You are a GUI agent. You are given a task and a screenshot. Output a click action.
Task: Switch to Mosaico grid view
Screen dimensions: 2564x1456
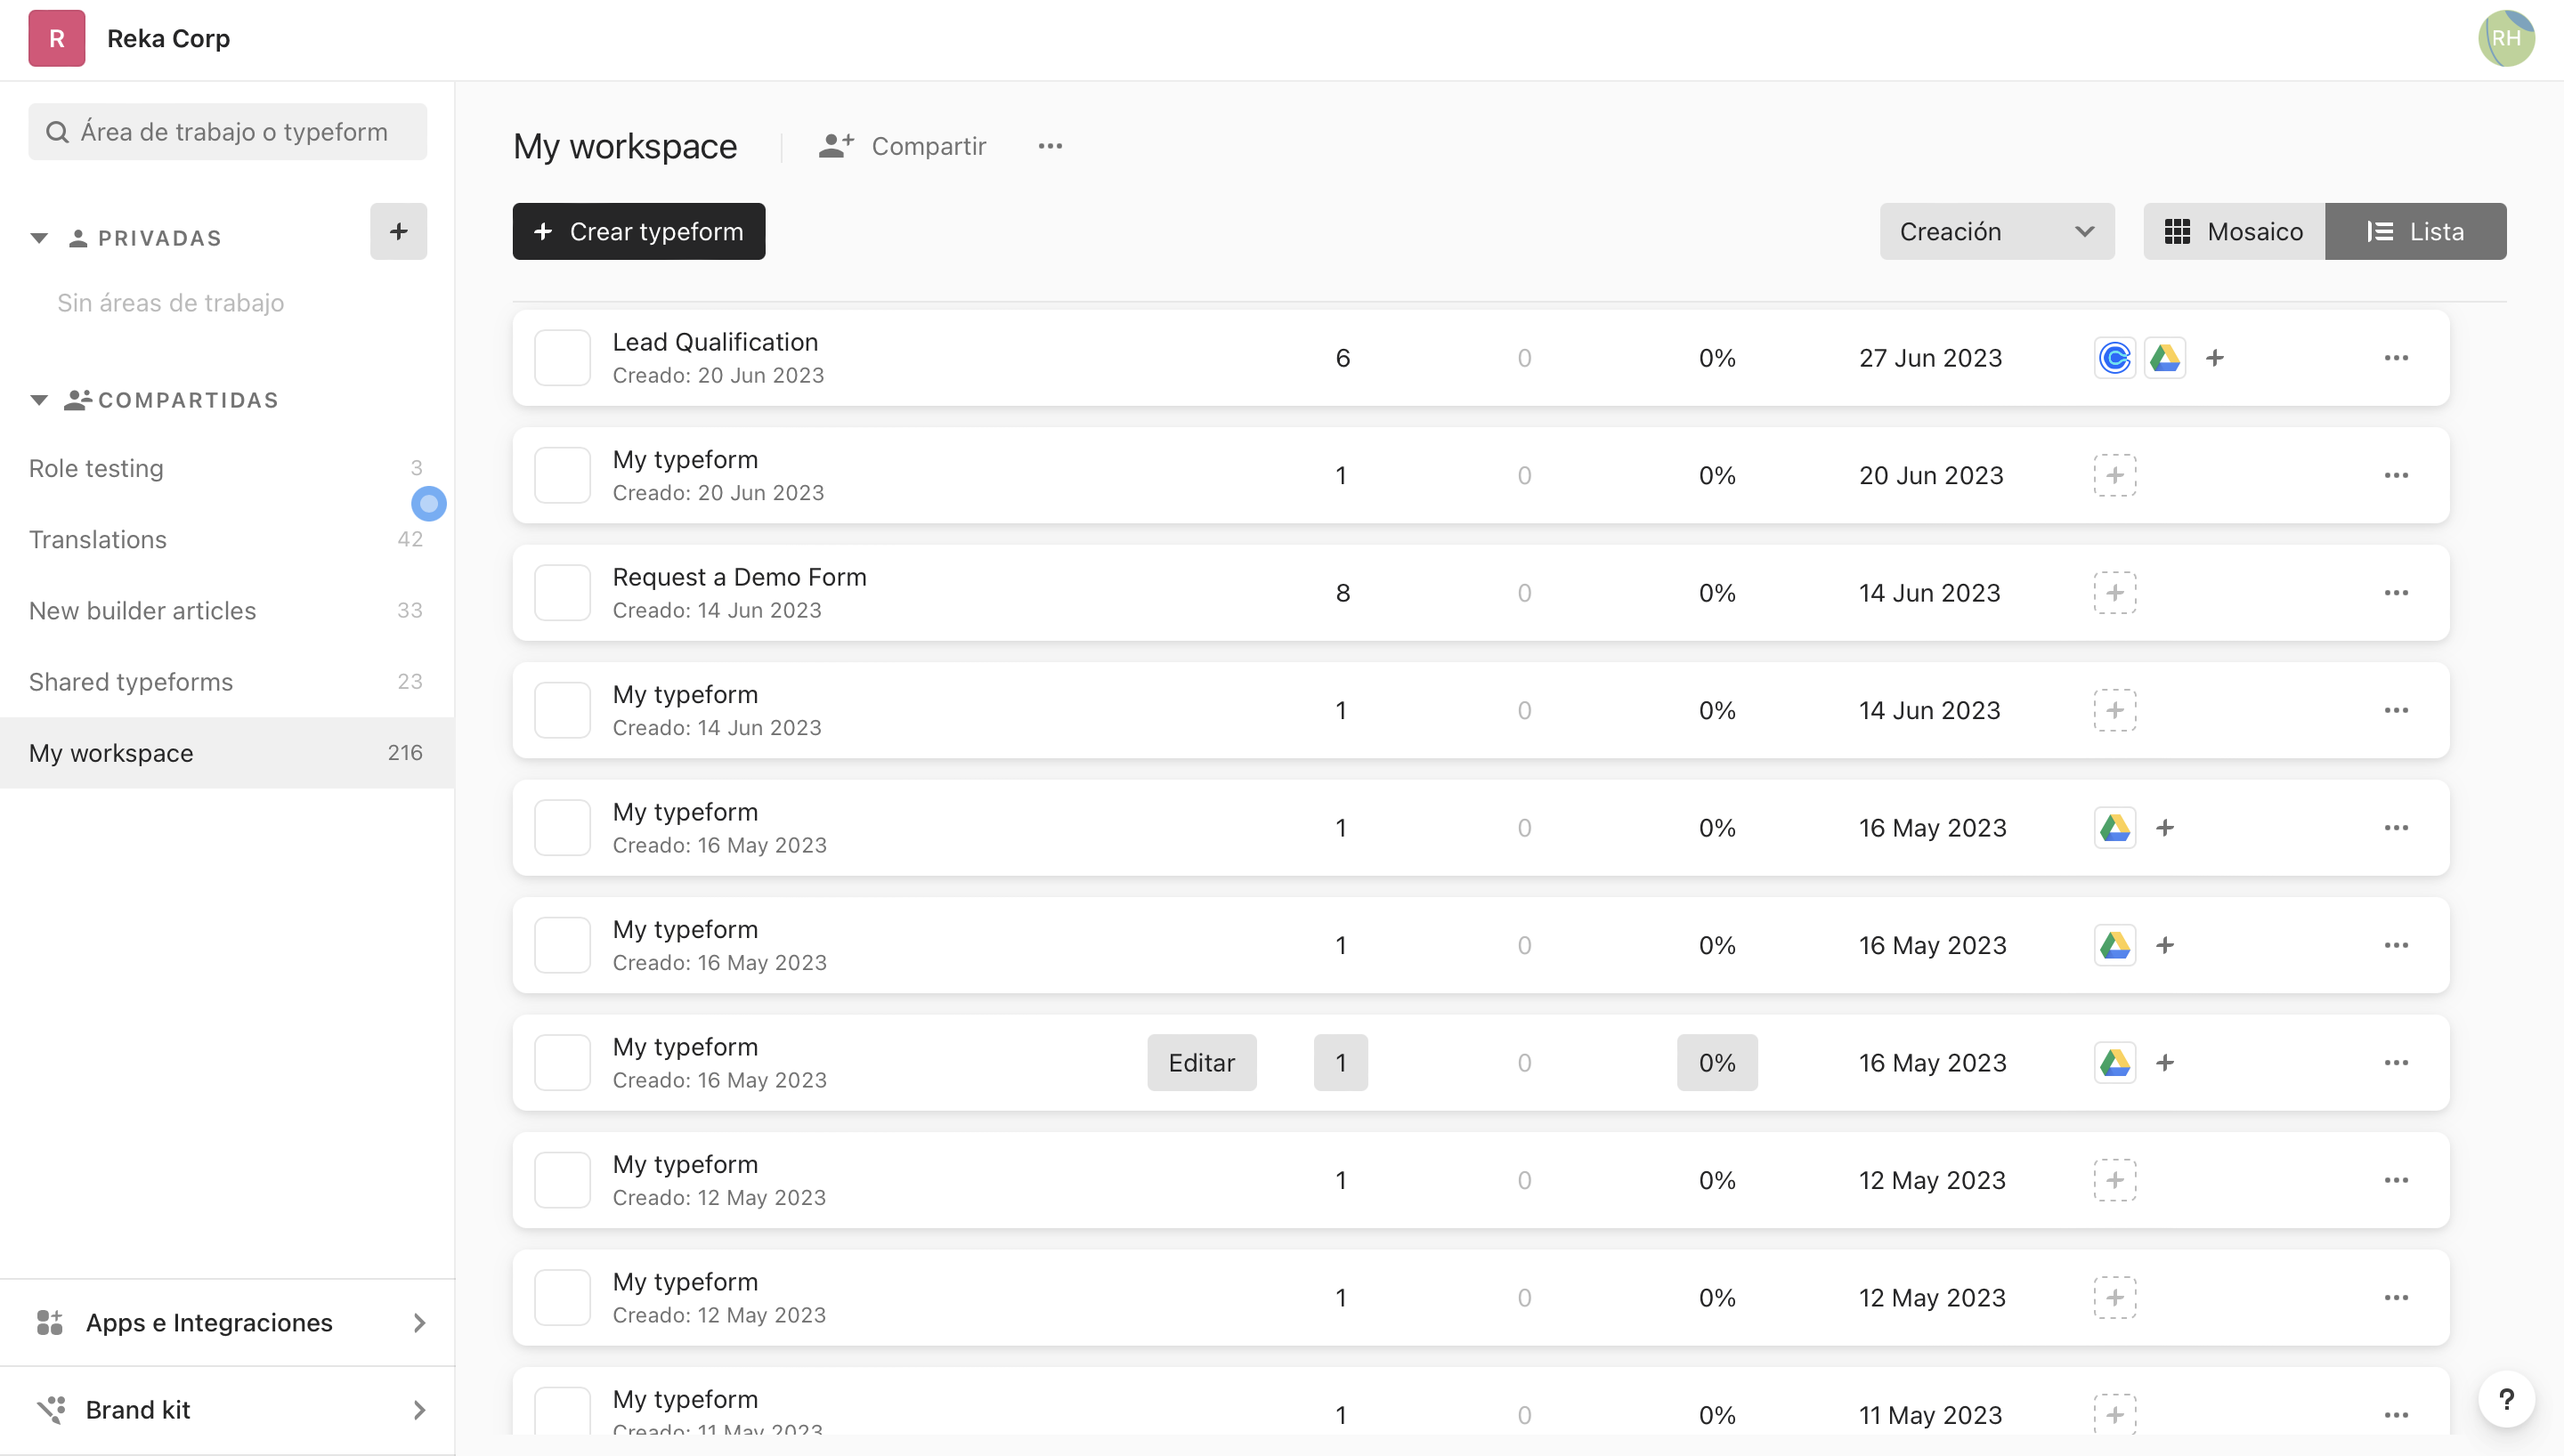tap(2232, 231)
